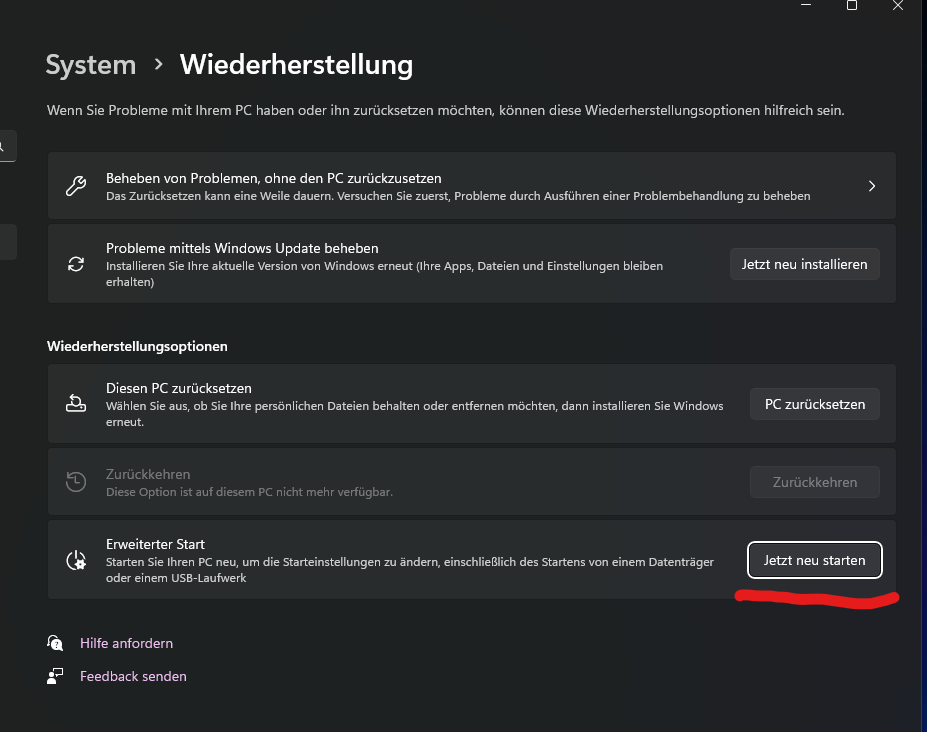Open the Feedback senden link

pyautogui.click(x=133, y=676)
